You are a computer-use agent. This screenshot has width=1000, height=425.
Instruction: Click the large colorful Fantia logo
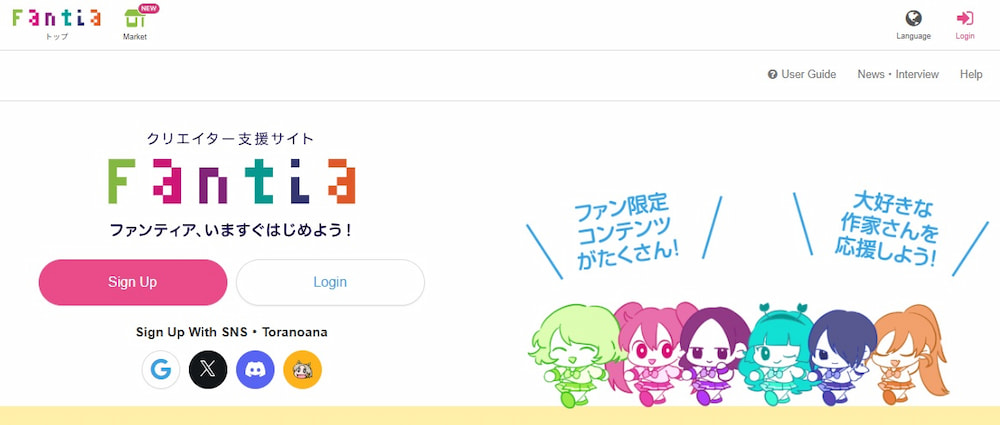point(232,181)
